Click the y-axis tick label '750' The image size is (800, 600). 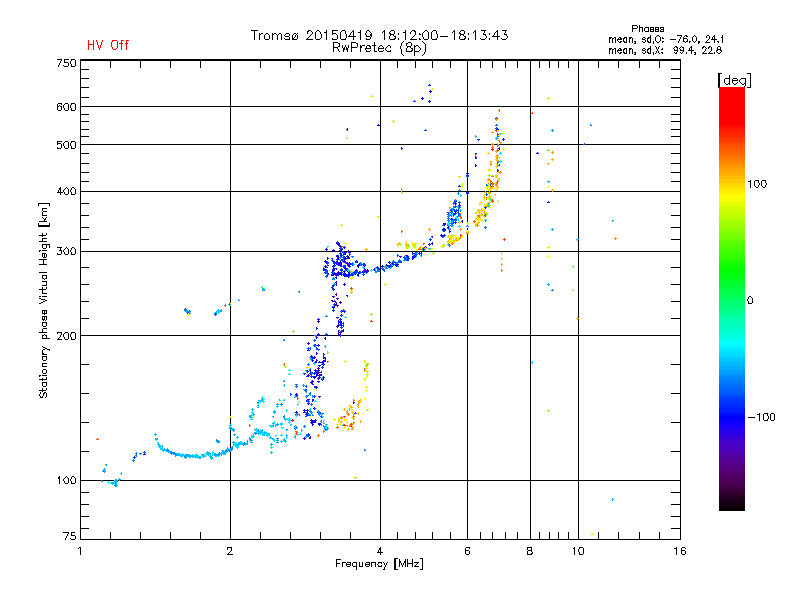pos(66,63)
